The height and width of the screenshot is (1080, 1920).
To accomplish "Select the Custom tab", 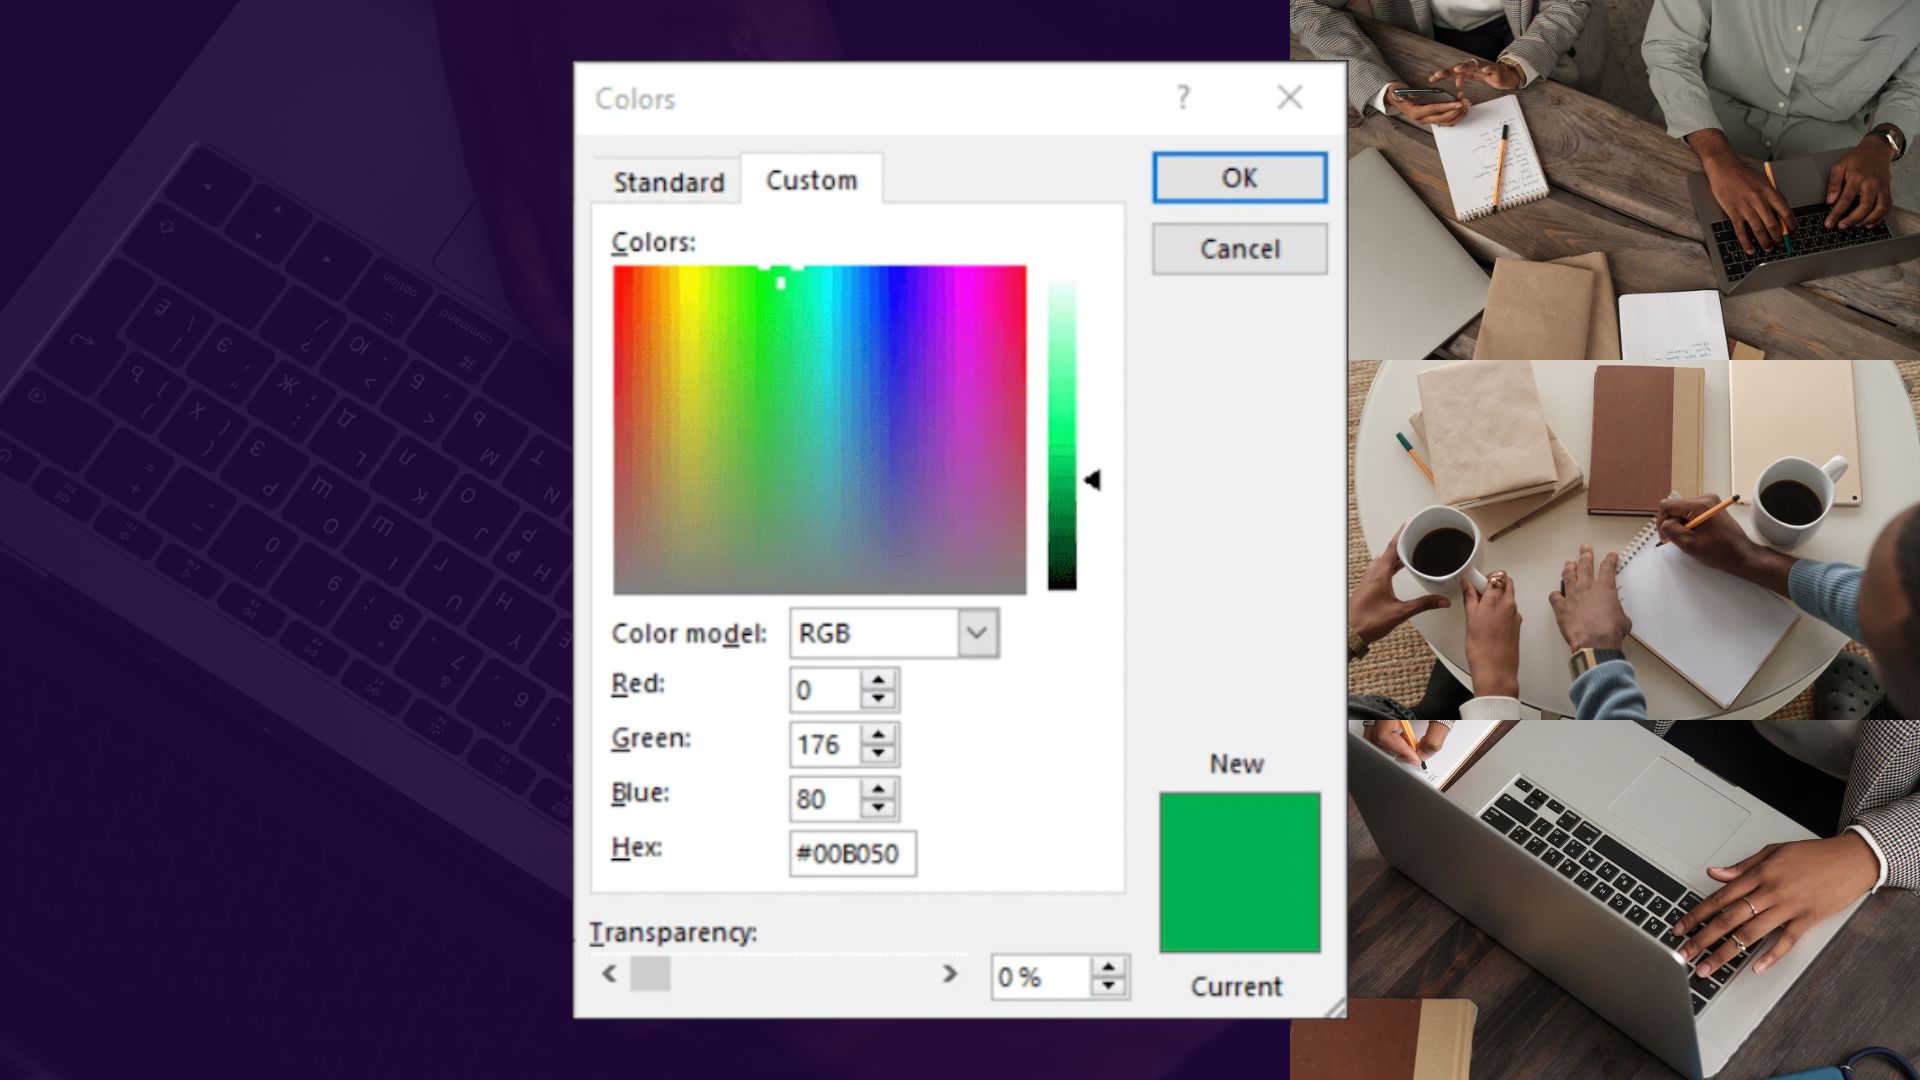I will tap(811, 180).
